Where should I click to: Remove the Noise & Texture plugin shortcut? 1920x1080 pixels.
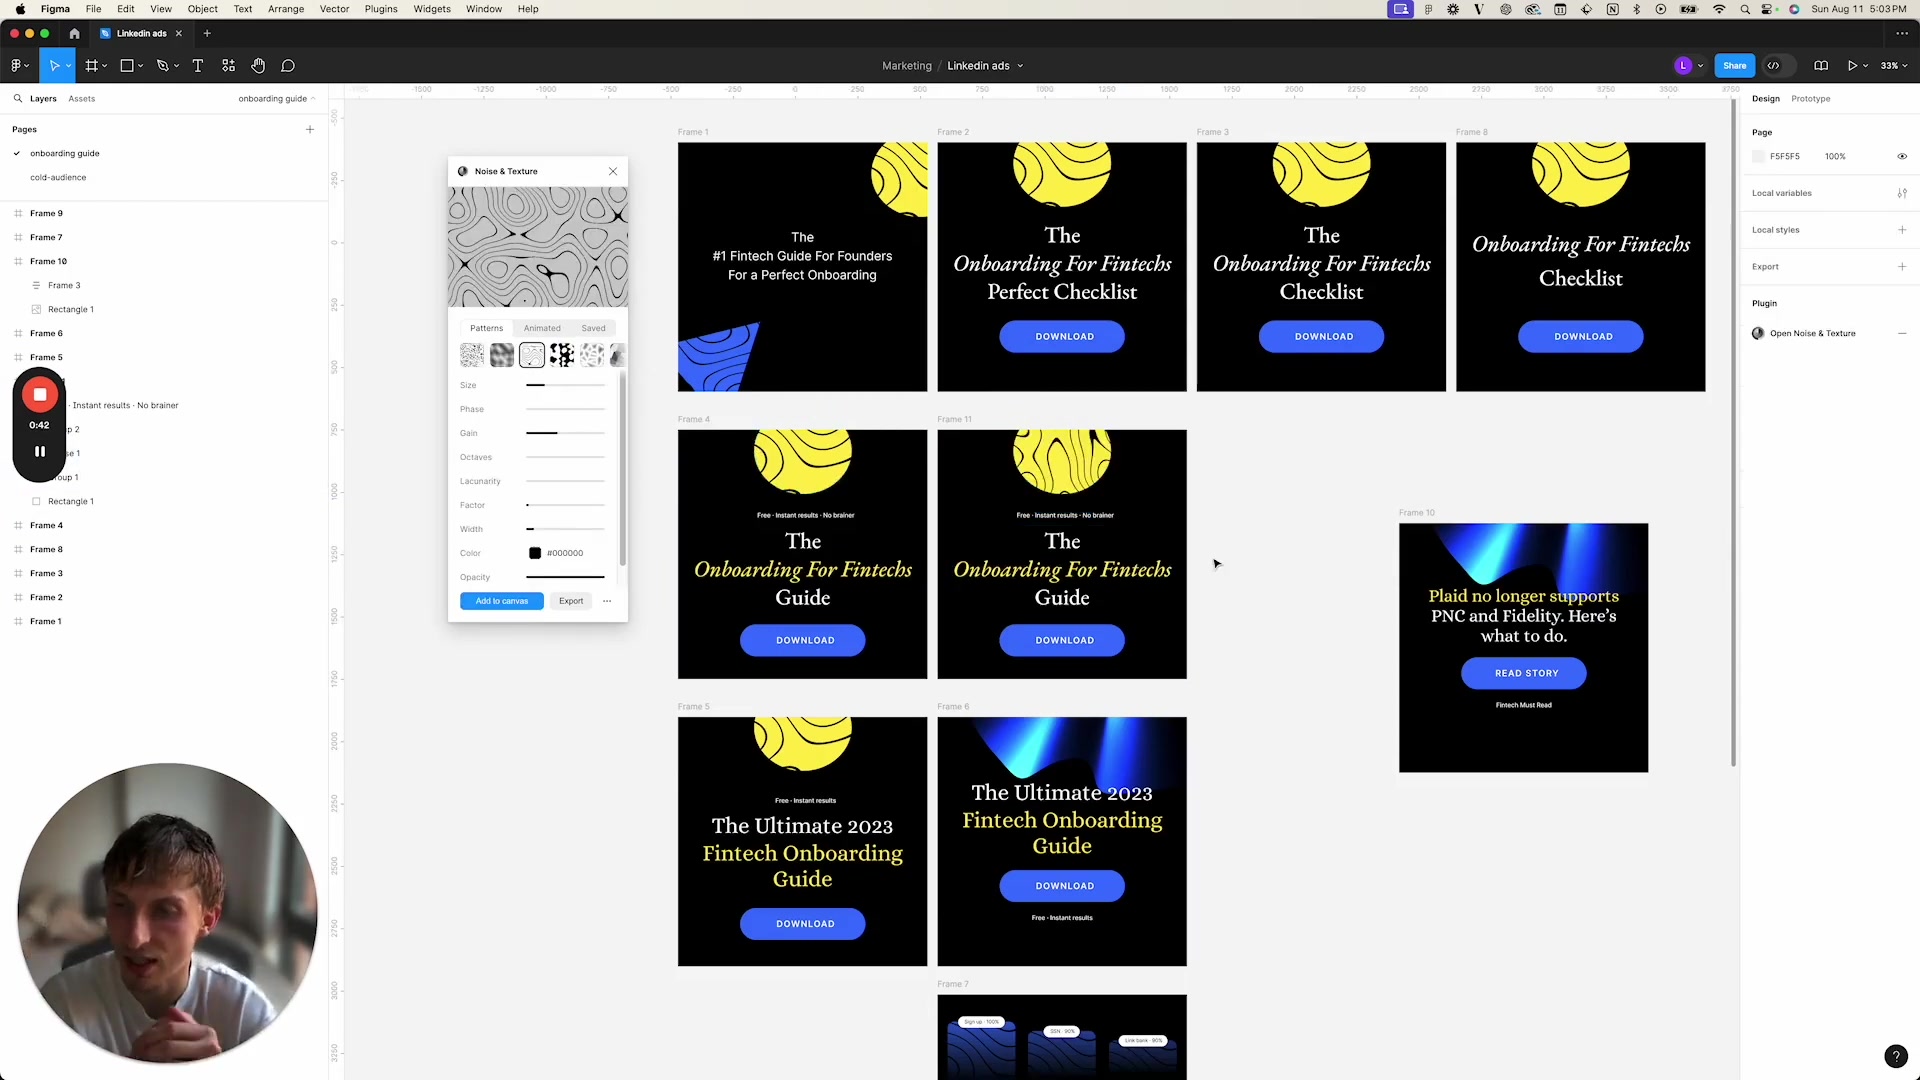click(x=1902, y=334)
